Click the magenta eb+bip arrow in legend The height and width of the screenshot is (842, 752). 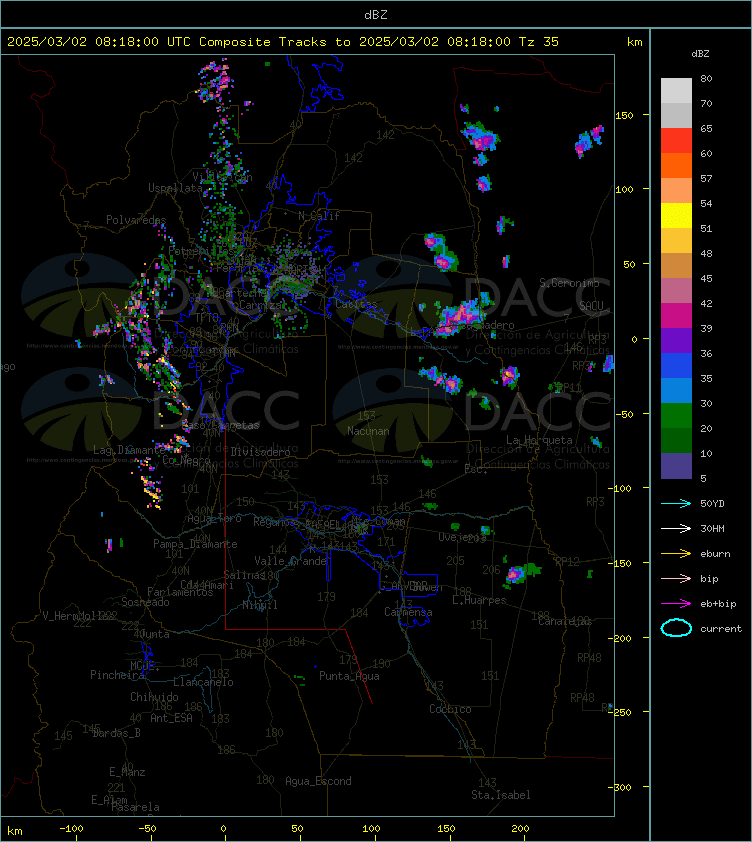coord(676,604)
